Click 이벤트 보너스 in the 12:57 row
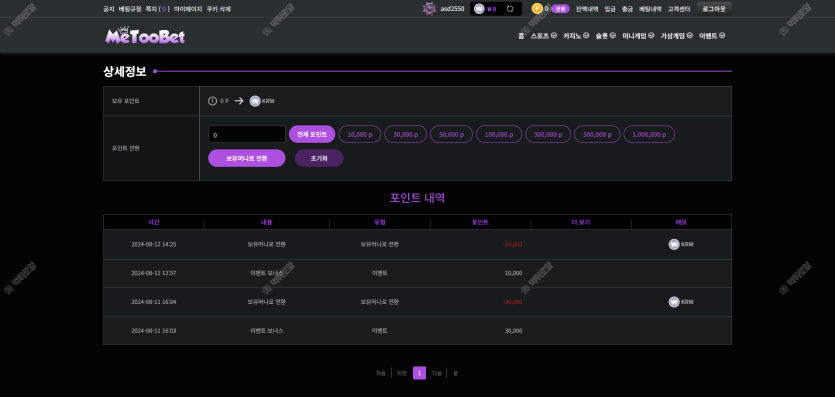 (x=267, y=273)
